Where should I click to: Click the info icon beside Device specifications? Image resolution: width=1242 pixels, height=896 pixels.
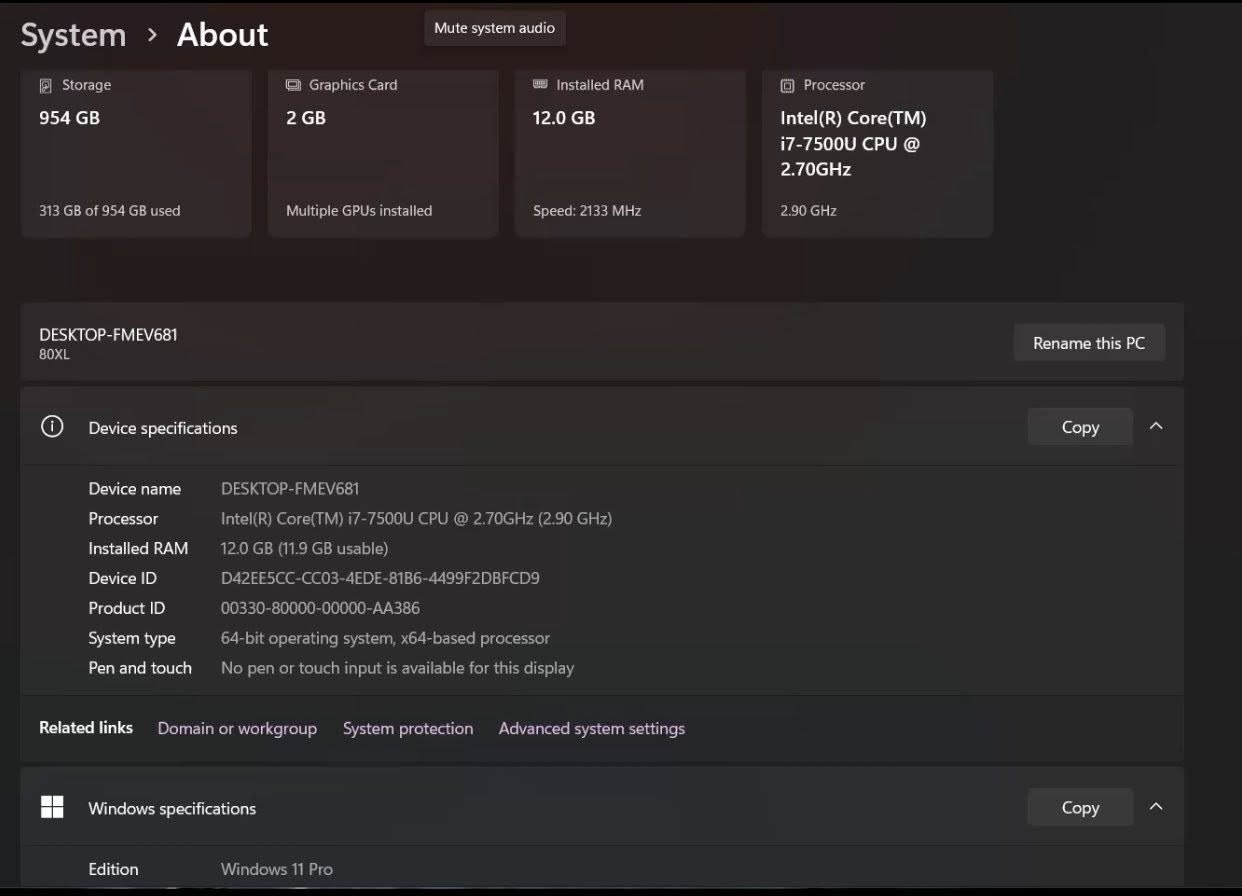click(x=52, y=427)
